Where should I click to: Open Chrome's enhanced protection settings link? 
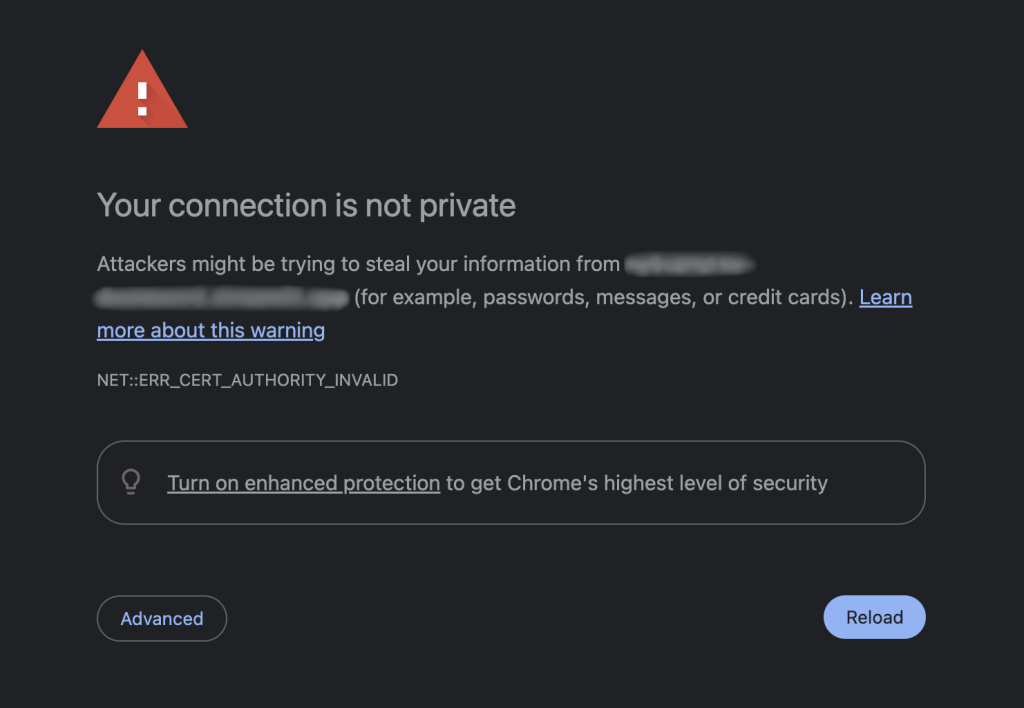[303, 482]
